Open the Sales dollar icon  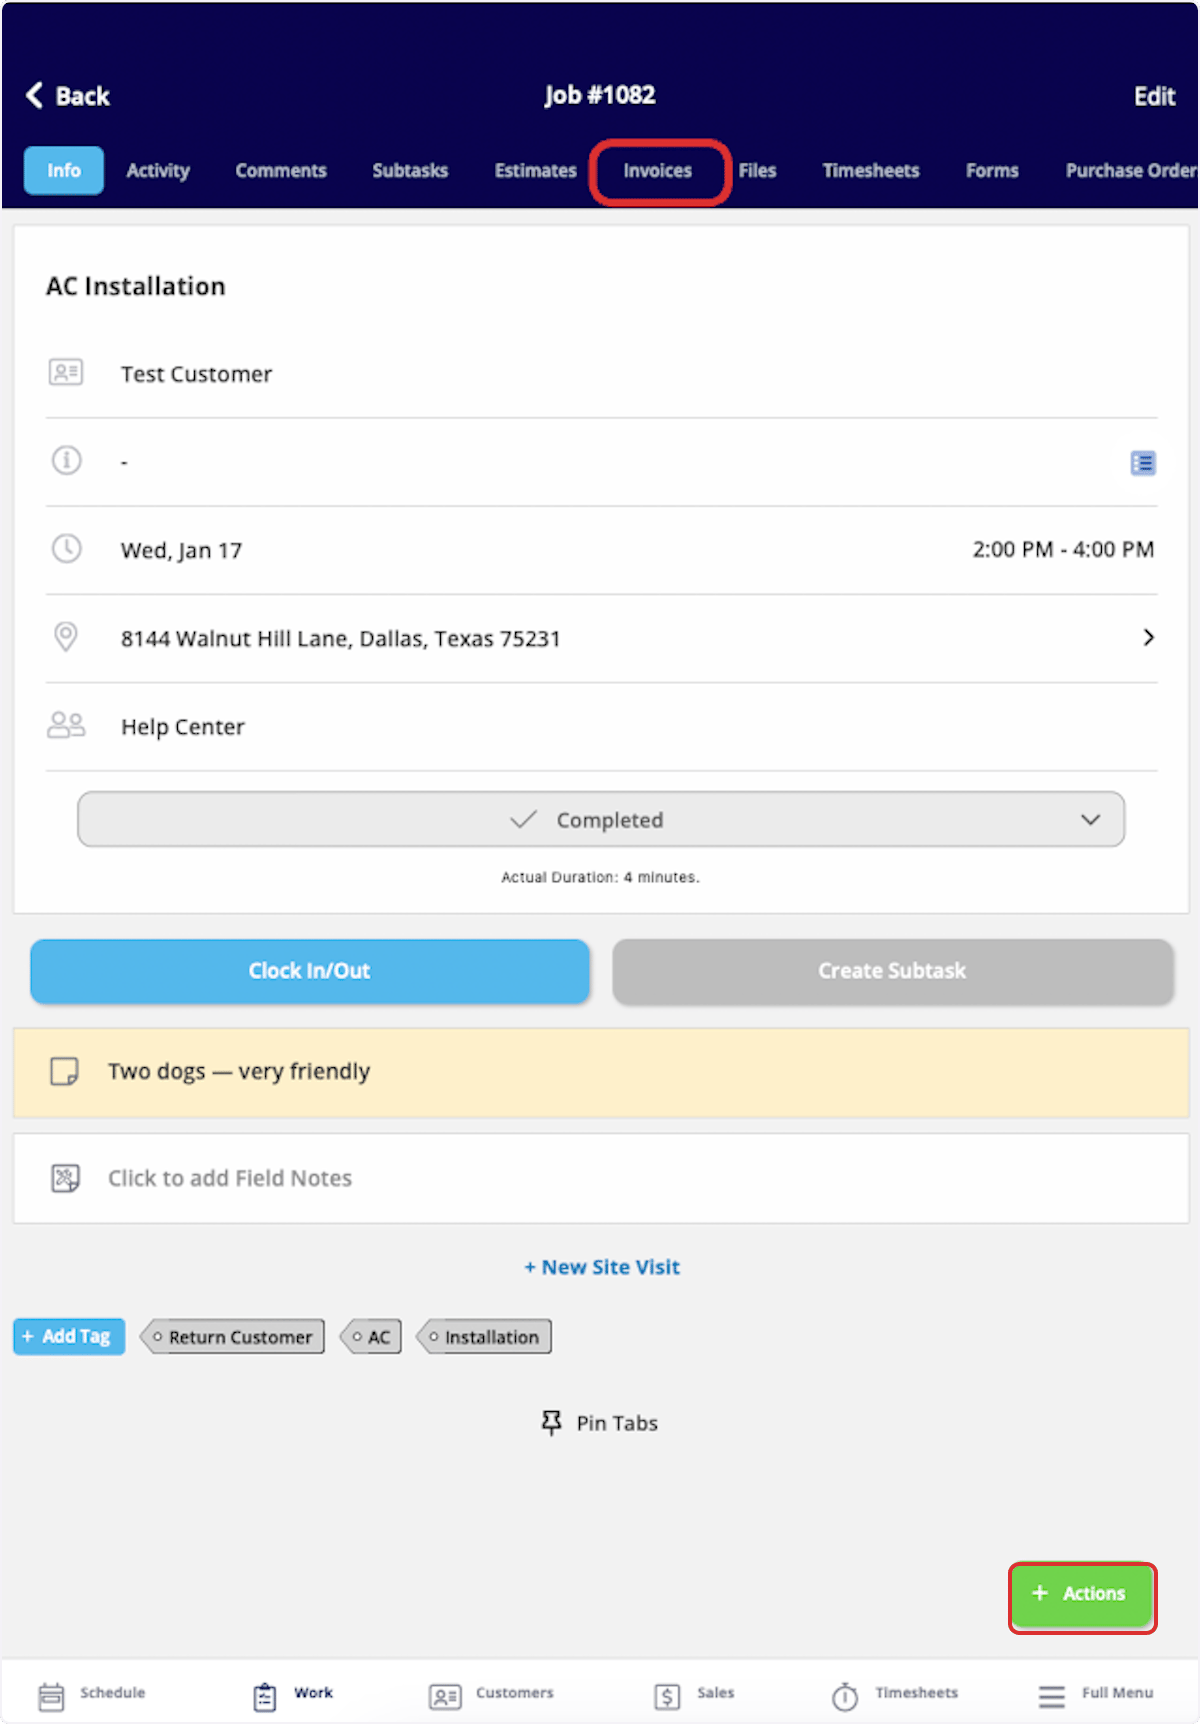point(667,1696)
